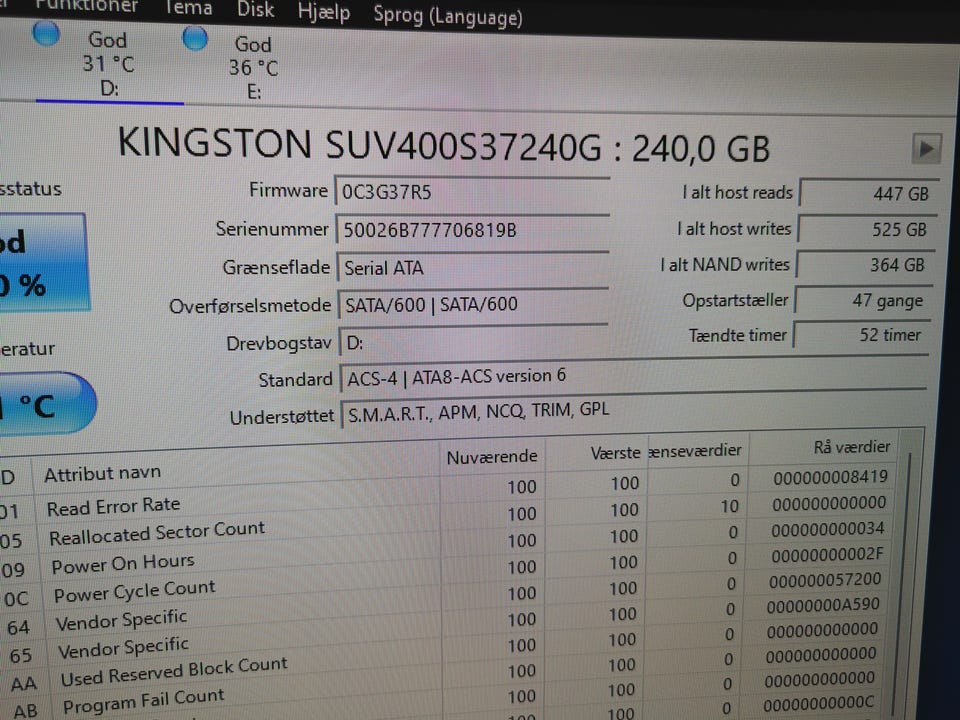
Task: Select the D: drive tab showing 31 °C
Action: coord(108,64)
